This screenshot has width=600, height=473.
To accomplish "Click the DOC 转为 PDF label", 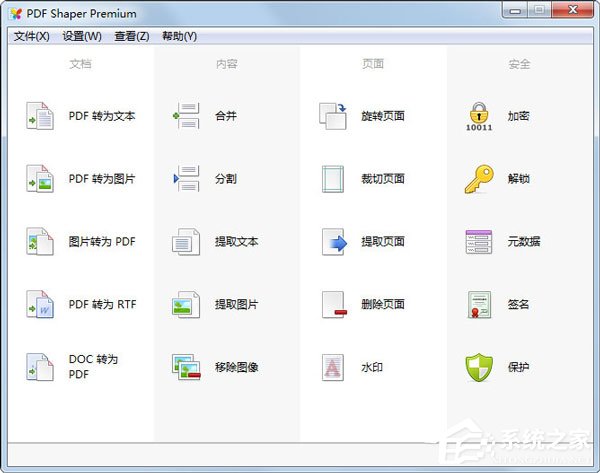I will click(x=93, y=367).
